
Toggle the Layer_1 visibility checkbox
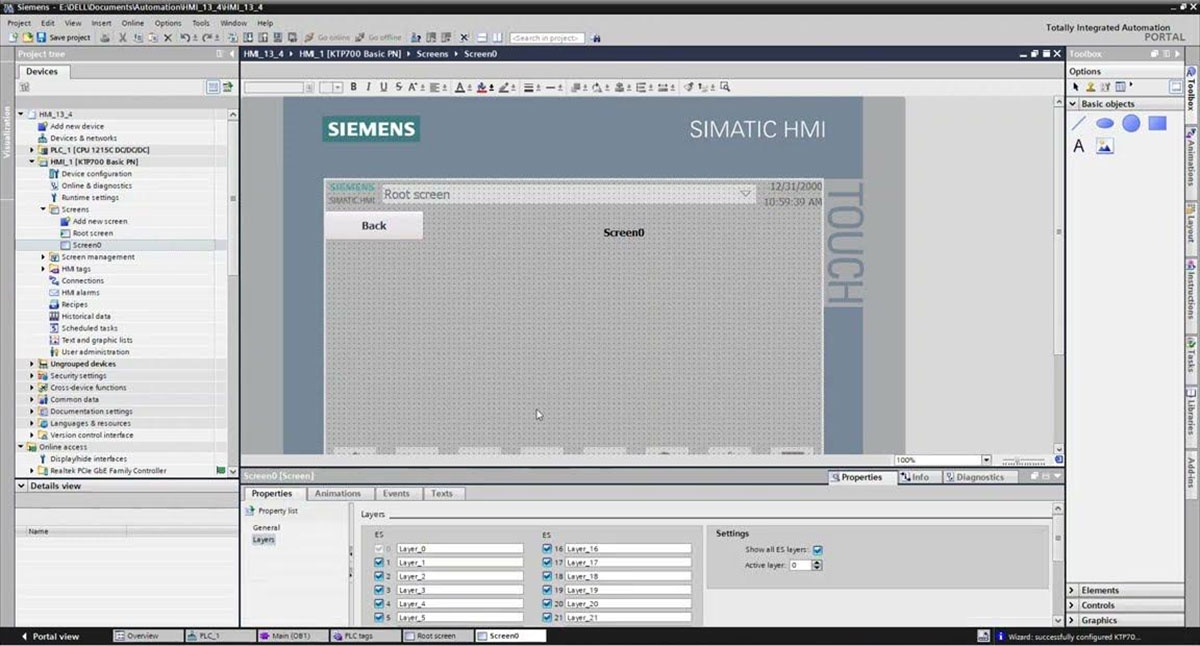(379, 563)
